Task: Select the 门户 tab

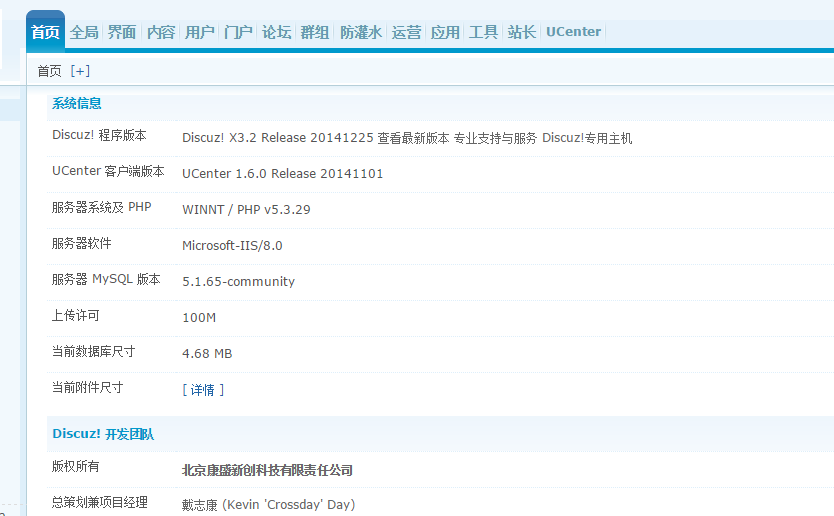Action: pos(238,32)
